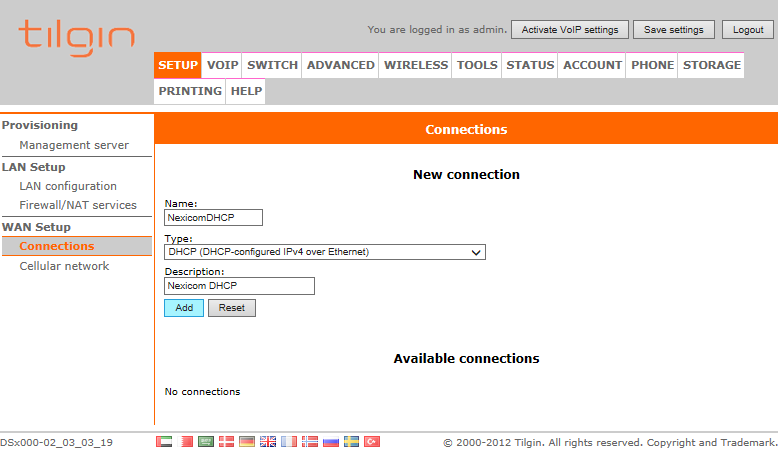Log out using the Logout button
The height and width of the screenshot is (453, 779).
tap(748, 30)
